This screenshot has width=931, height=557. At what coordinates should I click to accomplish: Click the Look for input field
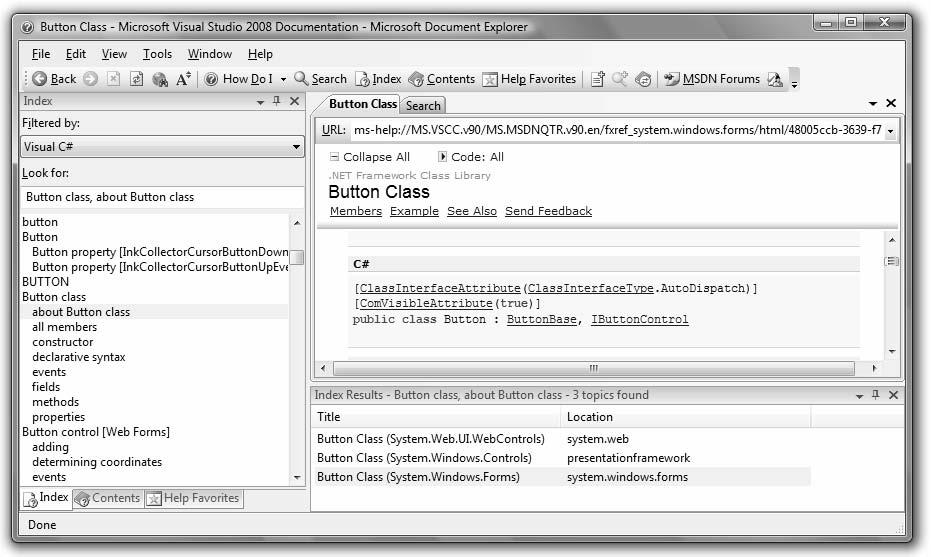point(162,197)
